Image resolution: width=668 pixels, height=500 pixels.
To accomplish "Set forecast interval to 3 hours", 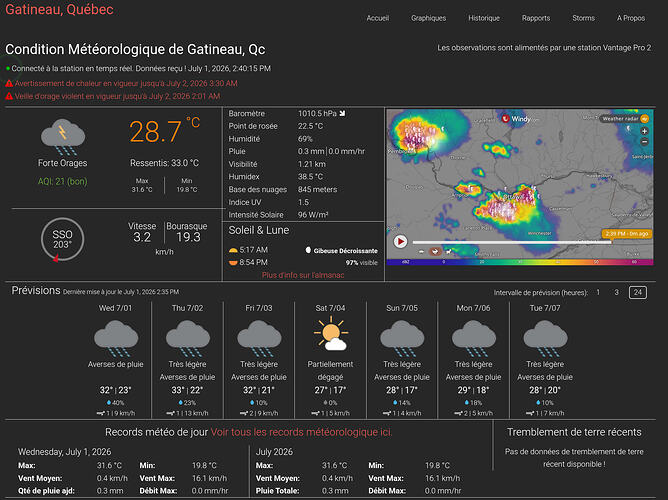I will coord(616,292).
